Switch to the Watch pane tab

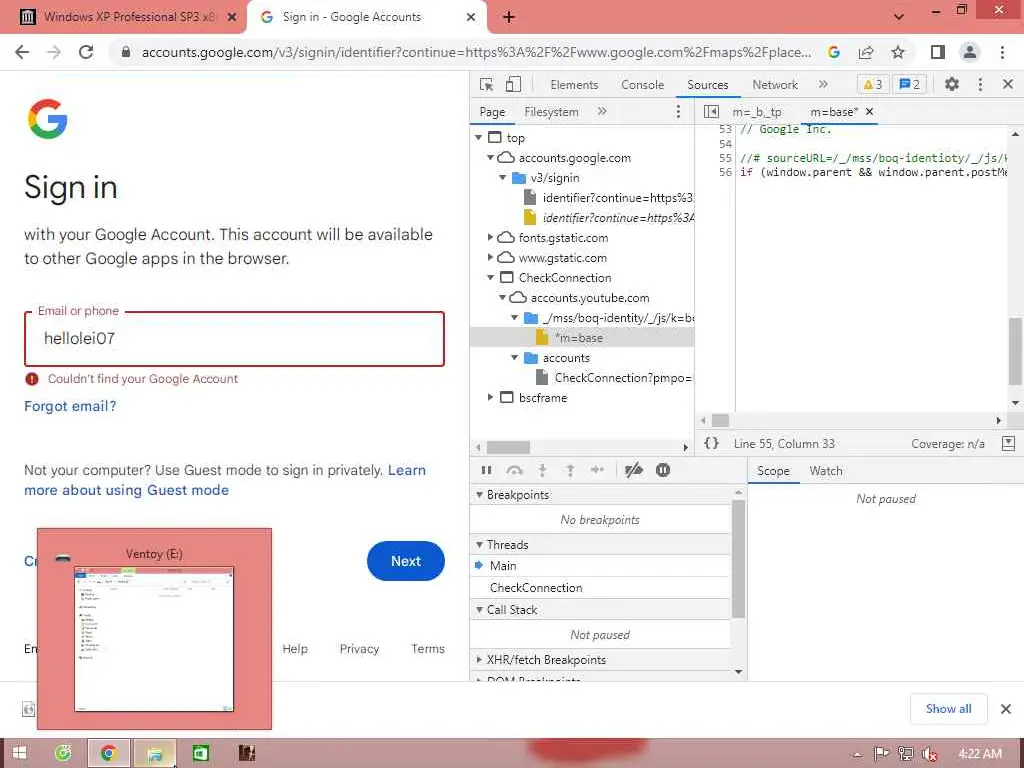pos(825,471)
